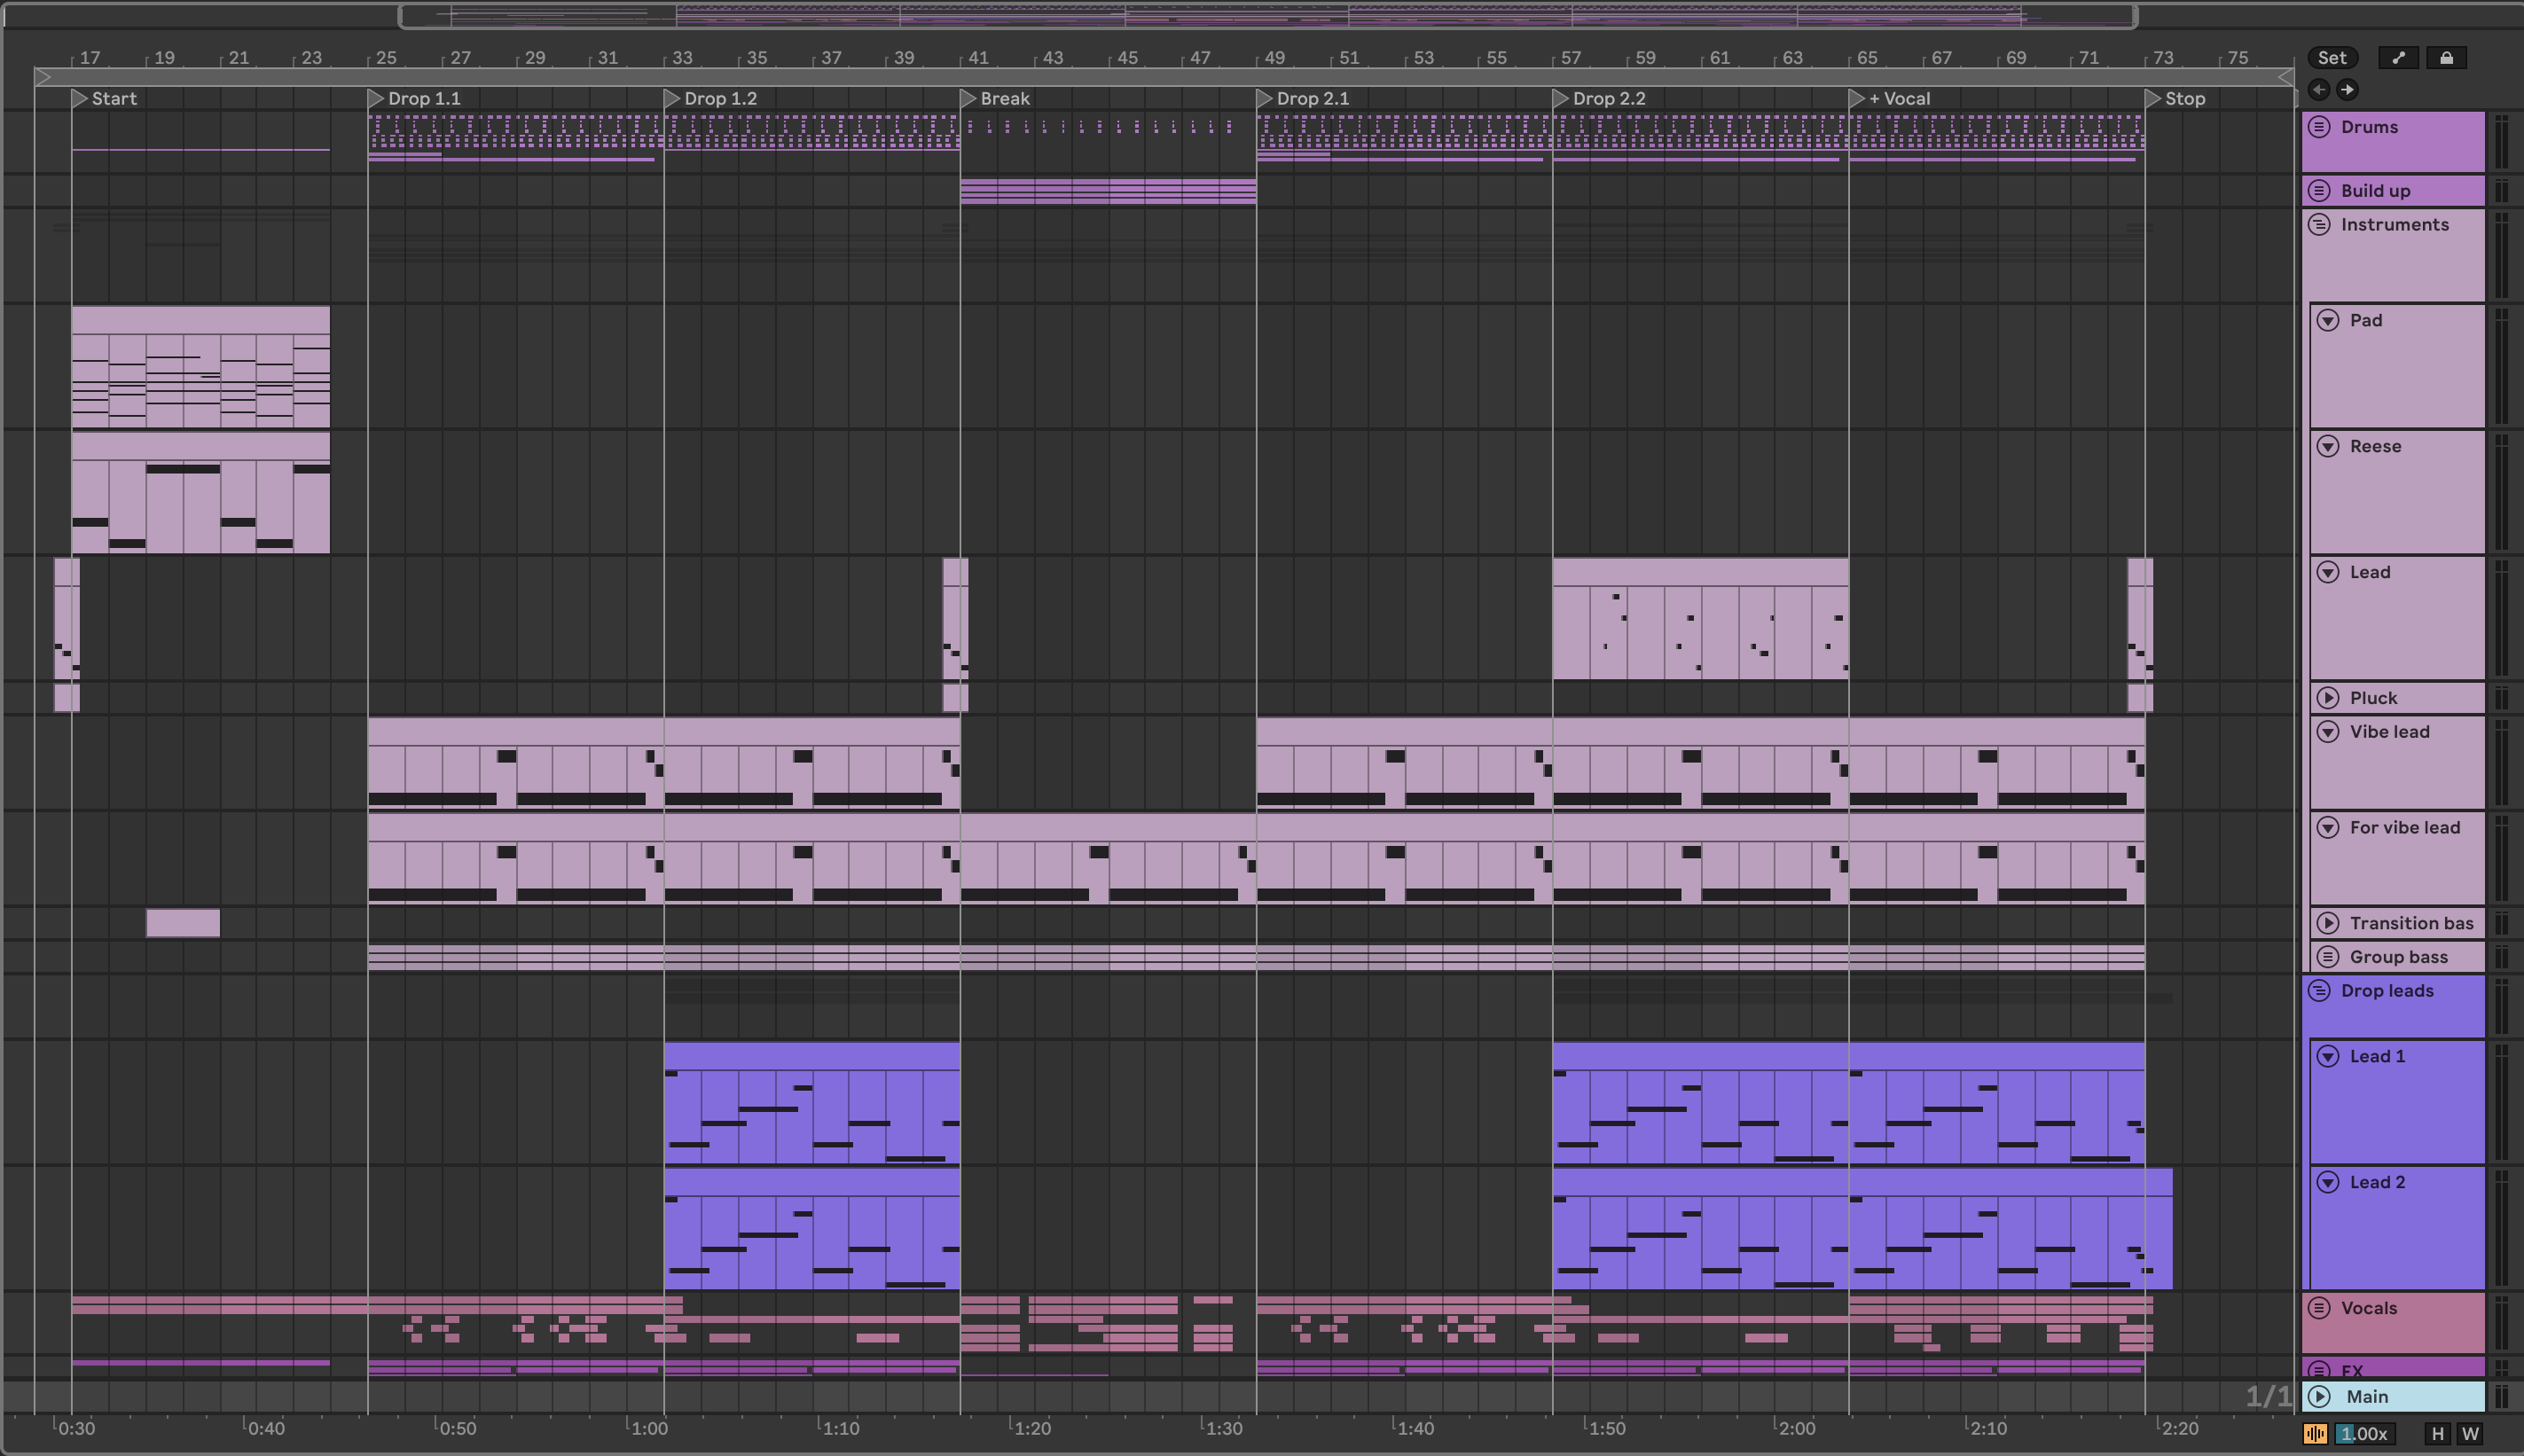This screenshot has width=2524, height=1456.
Task: Click the H optimize height button
Action: coord(2437,1434)
